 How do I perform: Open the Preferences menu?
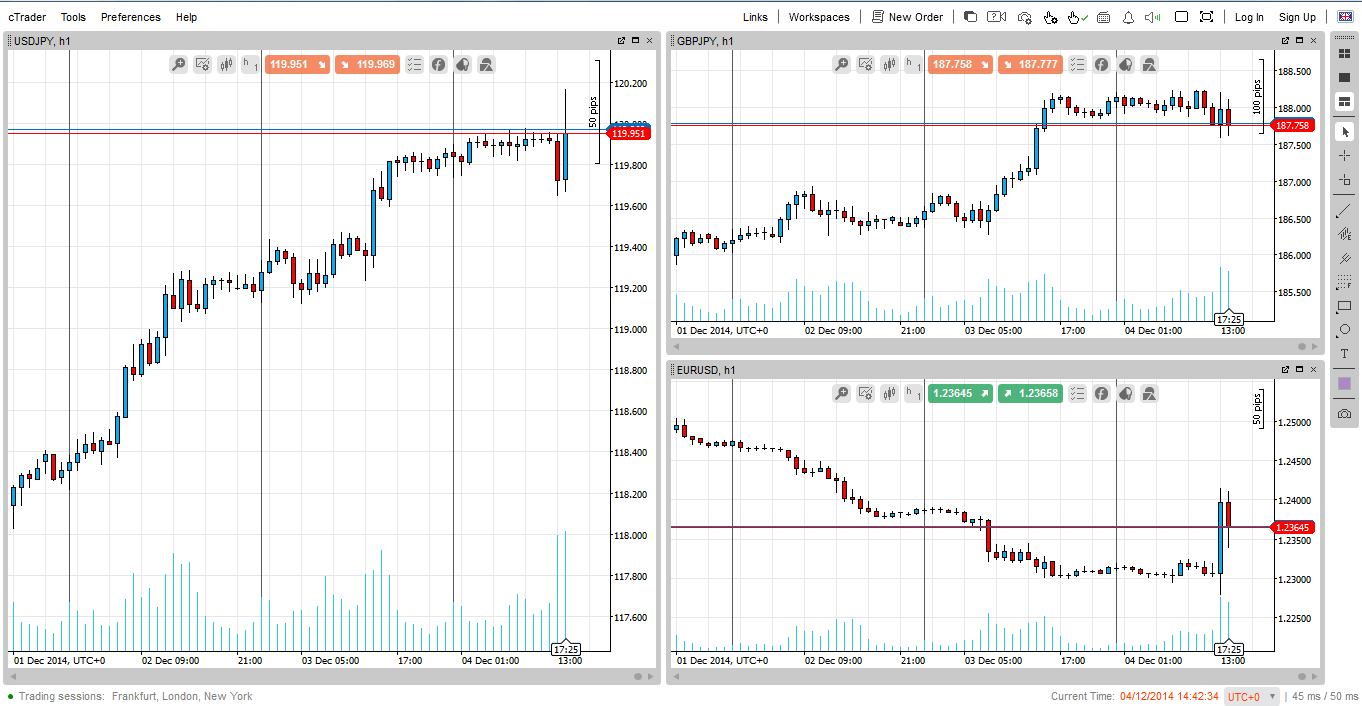(x=131, y=17)
